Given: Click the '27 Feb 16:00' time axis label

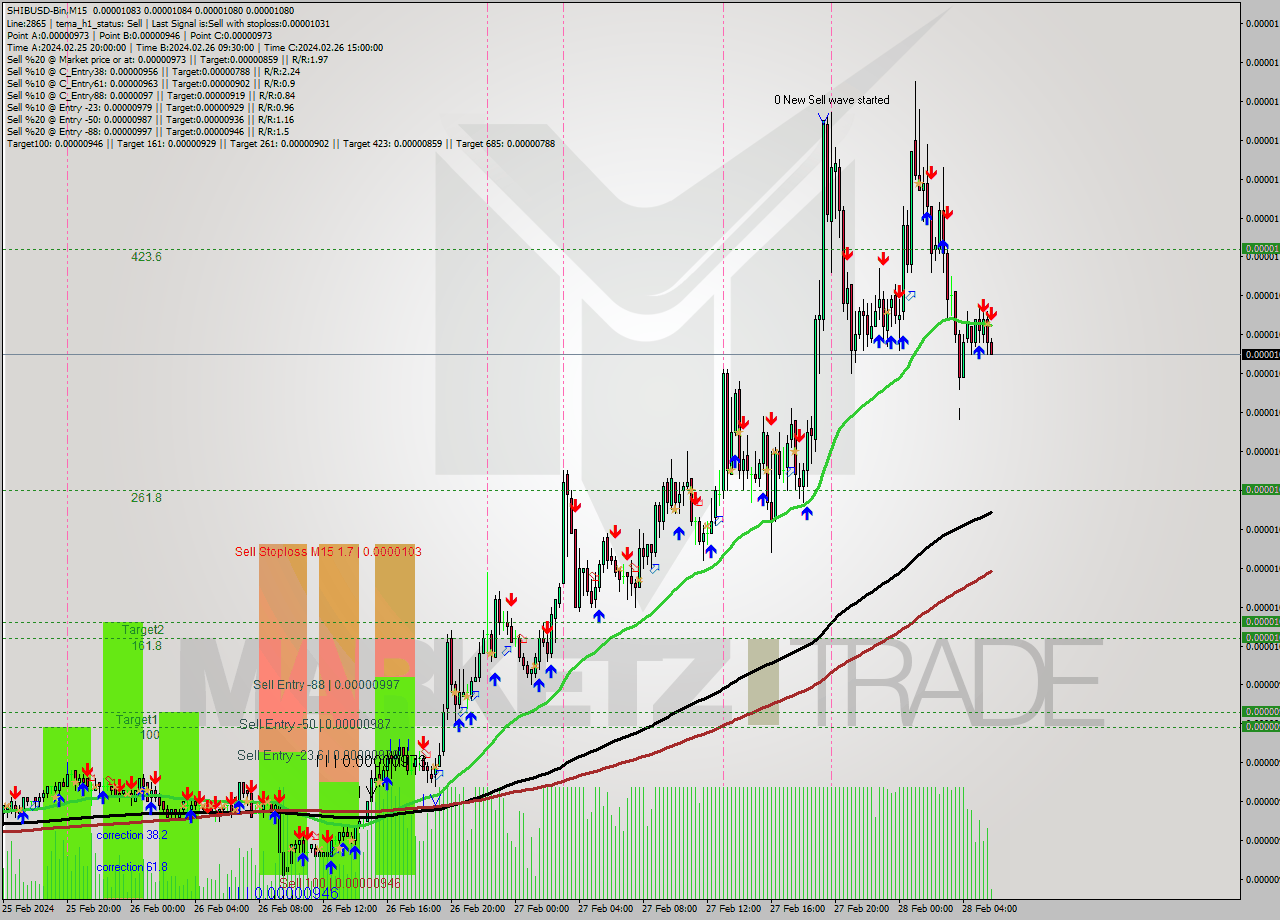Looking at the screenshot, I should coord(797,909).
